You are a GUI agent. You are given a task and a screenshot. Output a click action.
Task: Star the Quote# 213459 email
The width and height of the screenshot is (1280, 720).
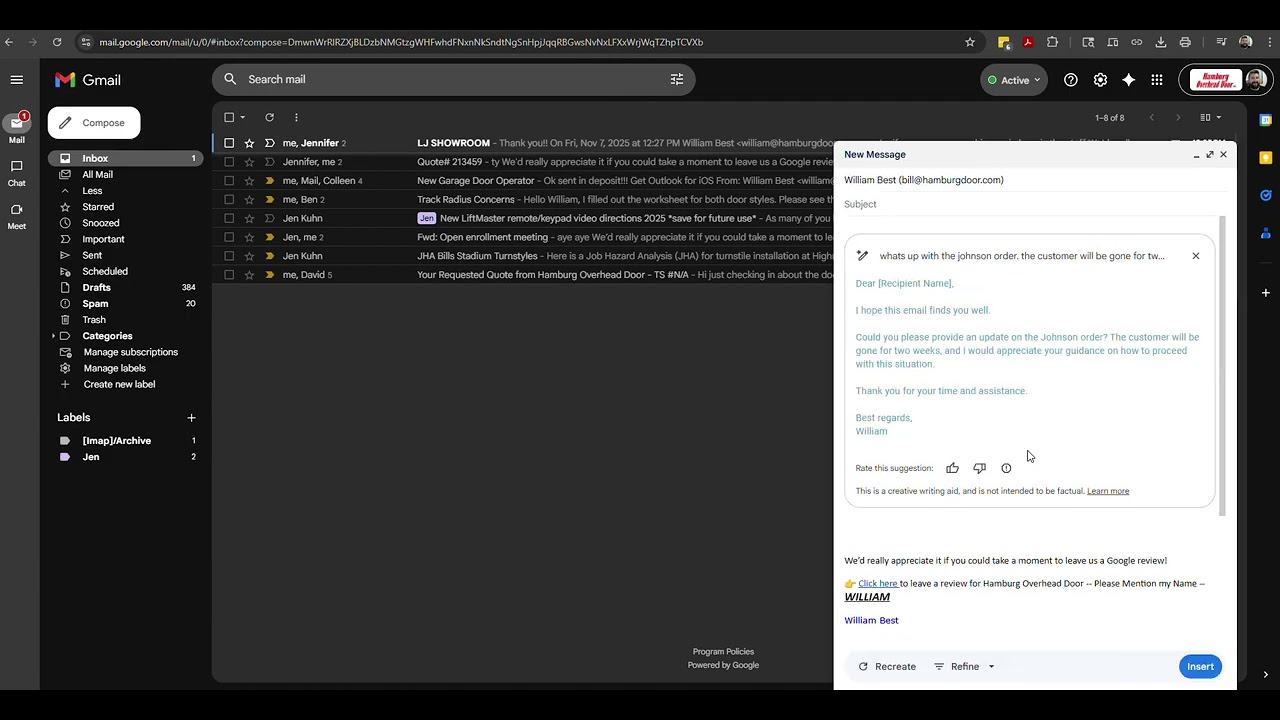249,162
